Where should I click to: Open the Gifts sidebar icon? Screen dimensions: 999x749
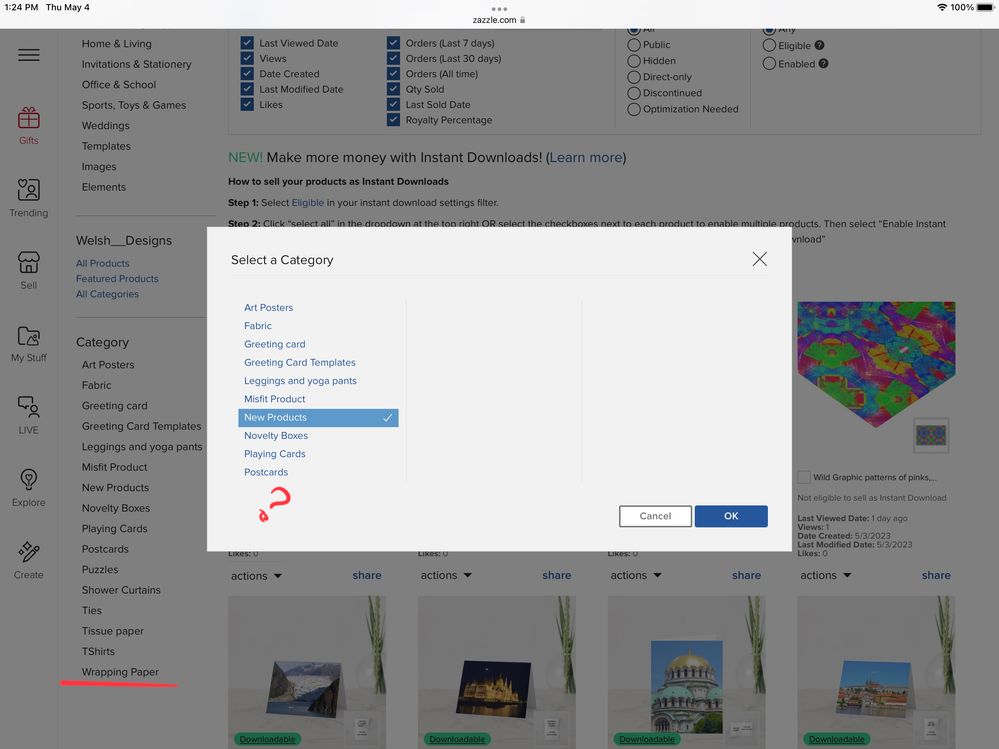[x=29, y=119]
